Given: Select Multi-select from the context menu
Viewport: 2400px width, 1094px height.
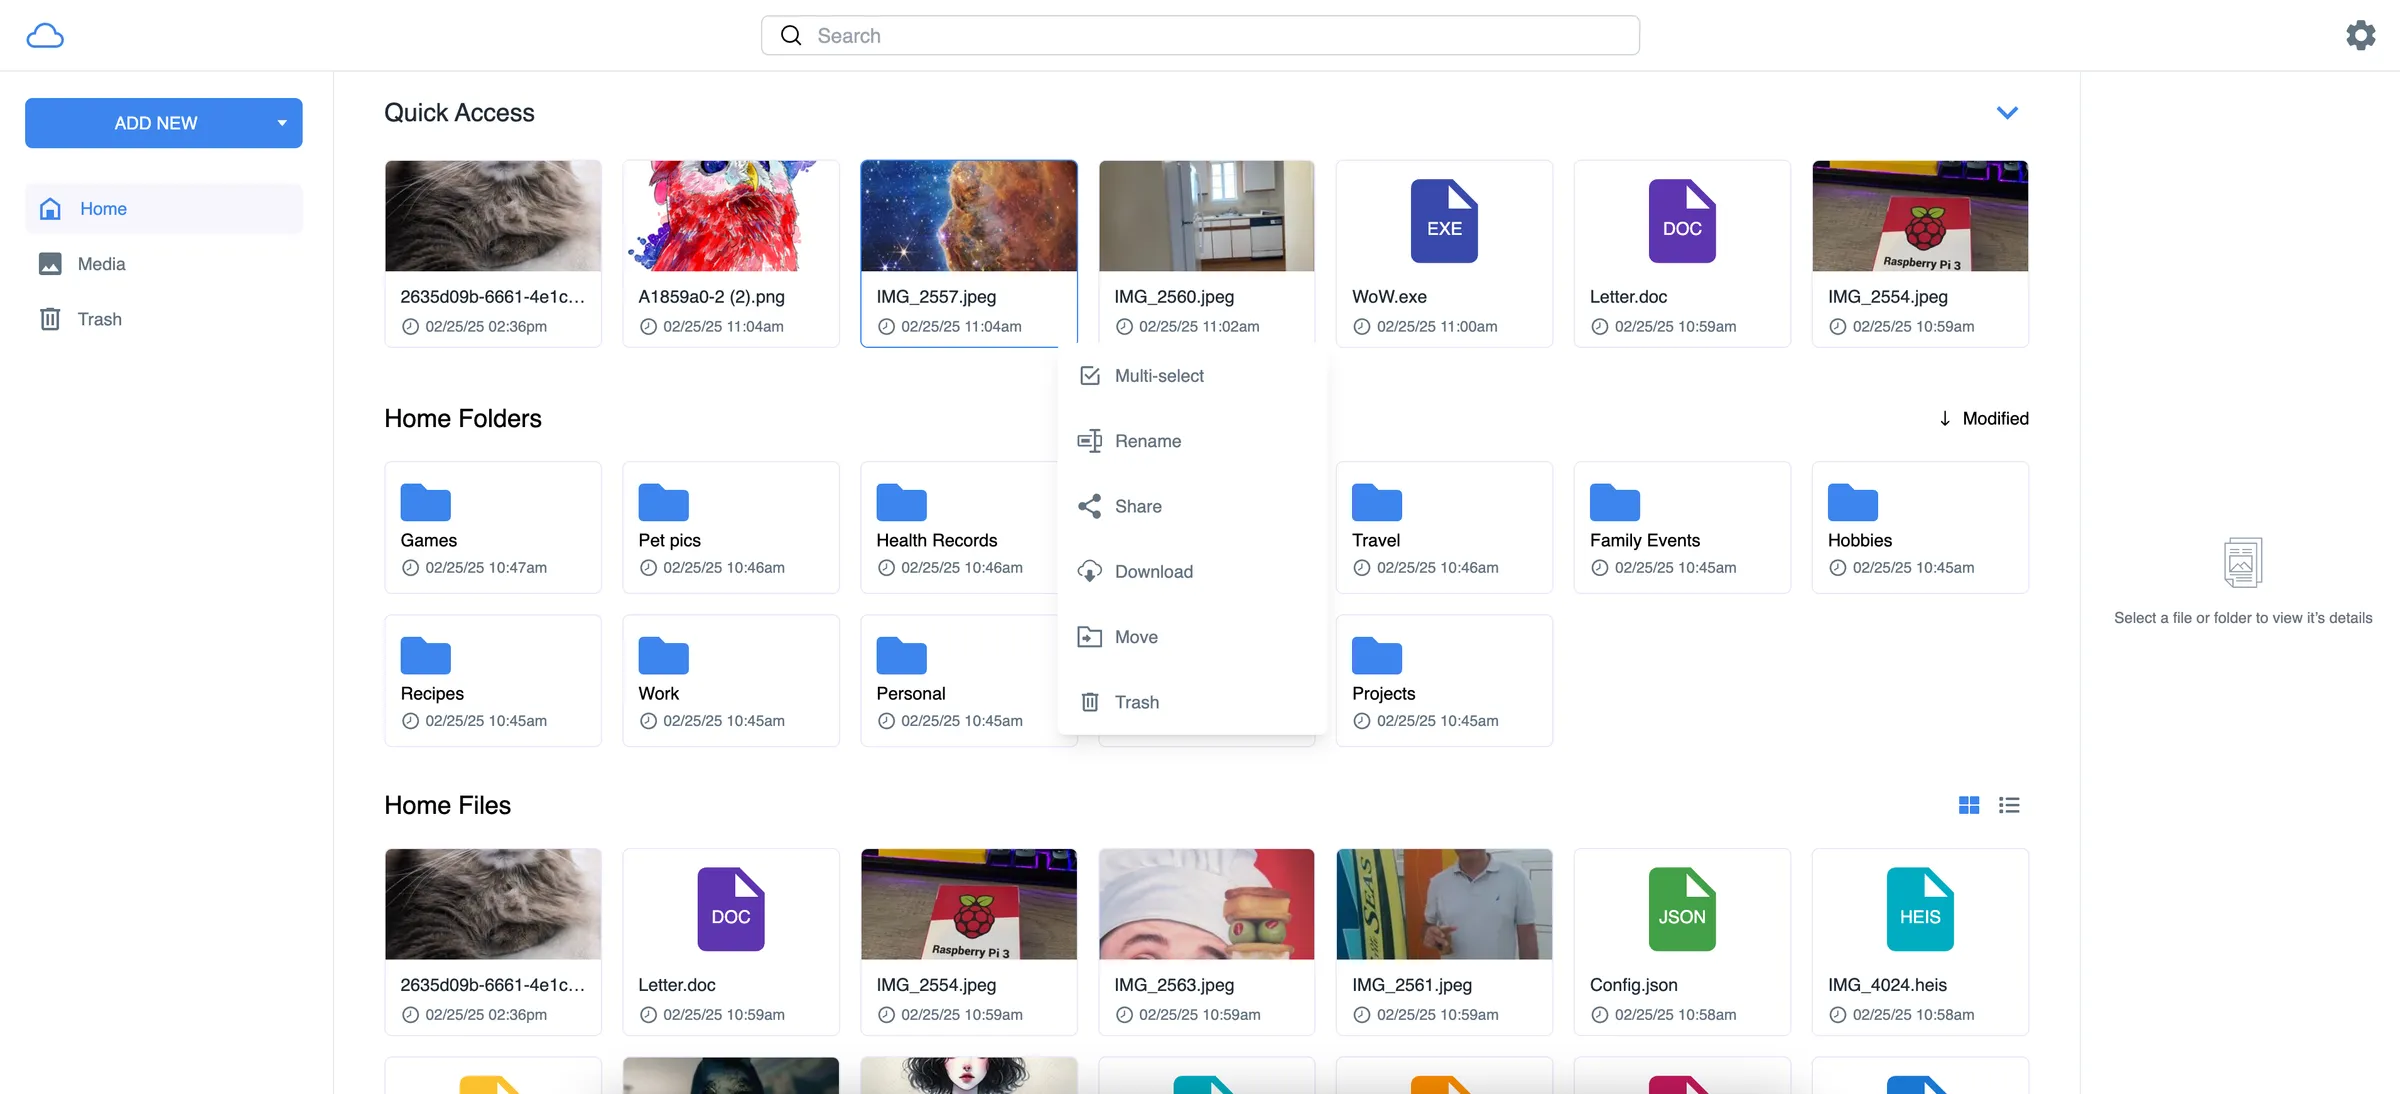Looking at the screenshot, I should (x=1159, y=376).
